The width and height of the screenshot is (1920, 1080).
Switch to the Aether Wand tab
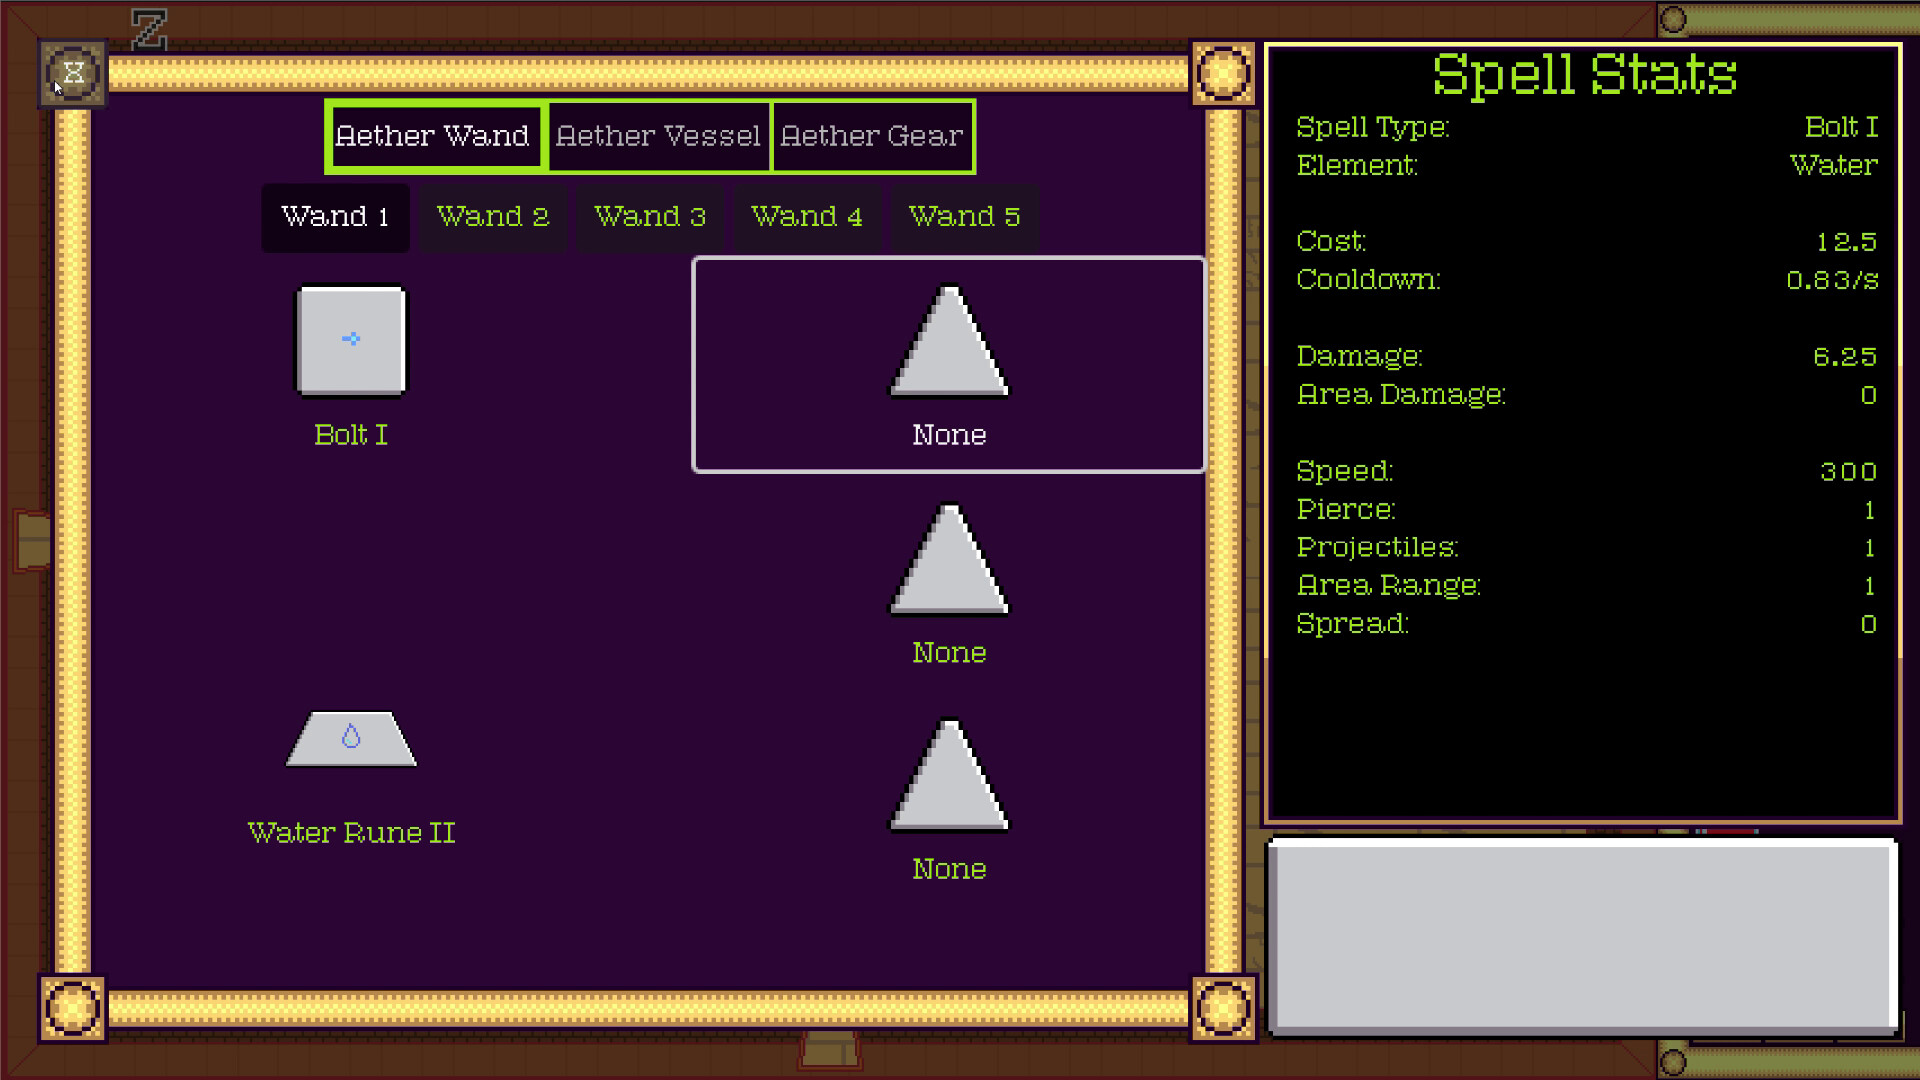click(433, 136)
